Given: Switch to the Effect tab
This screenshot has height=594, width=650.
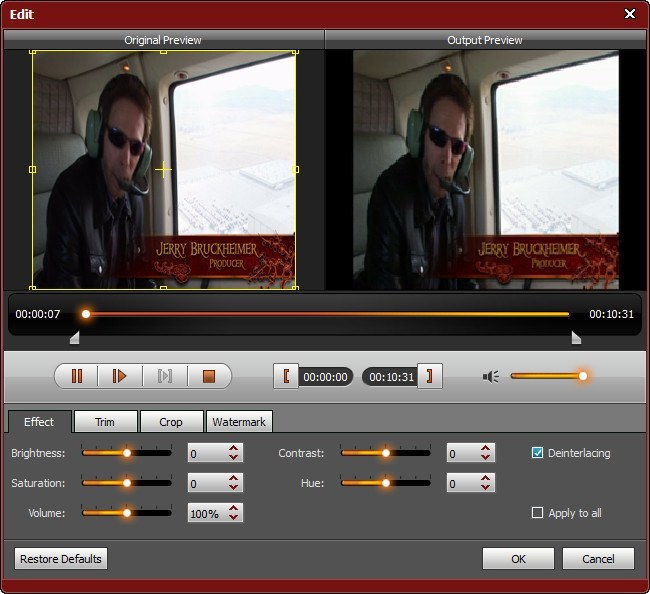Looking at the screenshot, I should coord(39,422).
